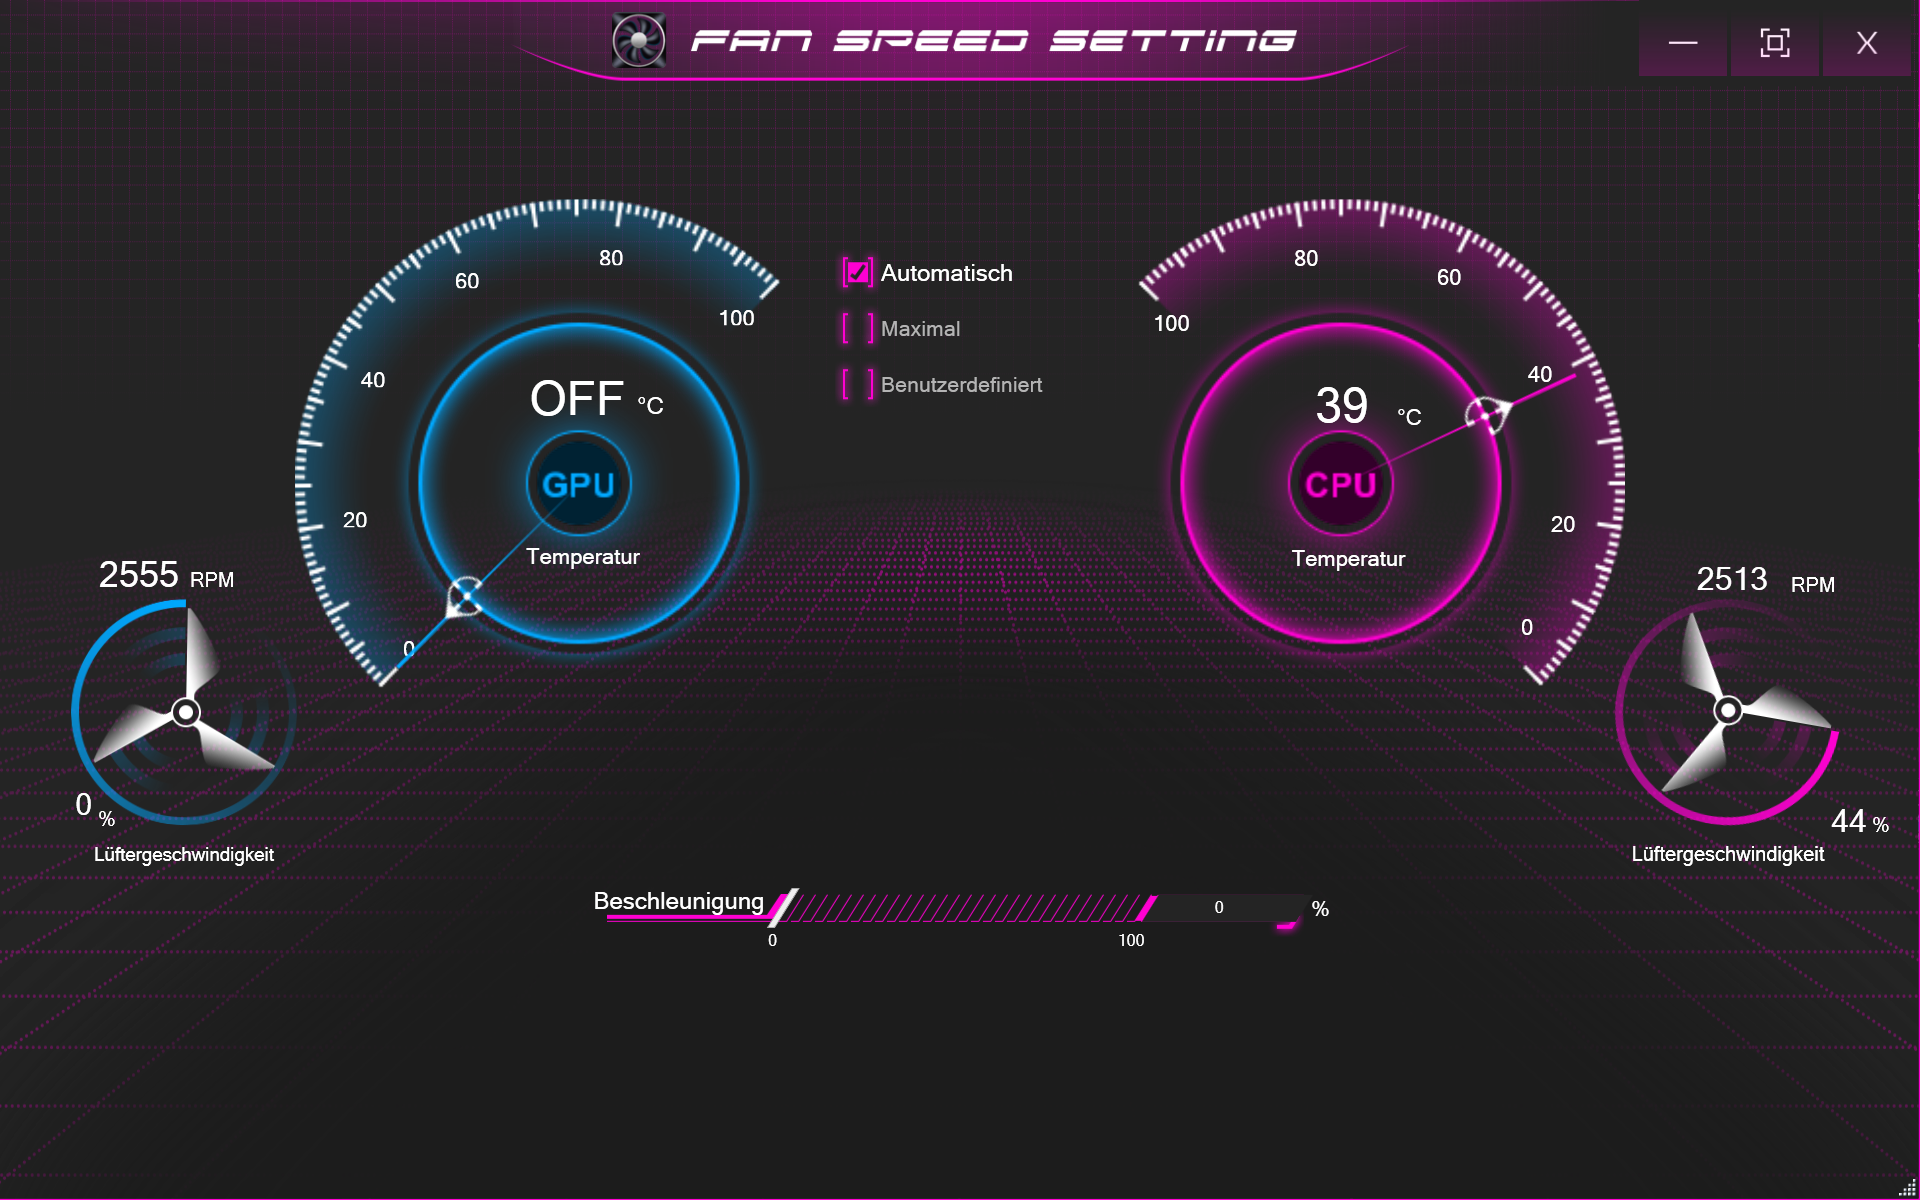Click the GPU fan propeller icon
The image size is (1920, 1200).
coord(186,711)
